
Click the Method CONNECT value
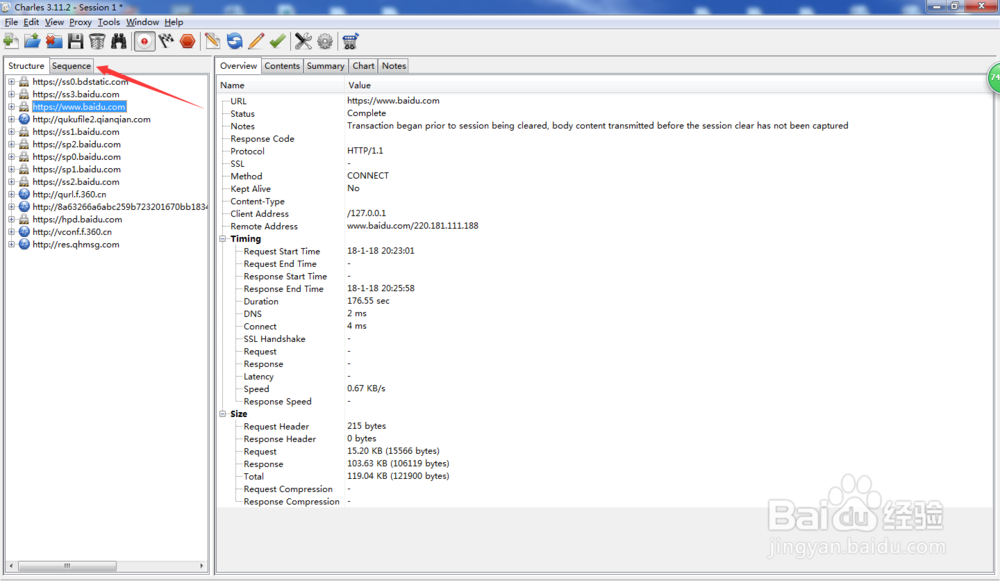point(368,176)
